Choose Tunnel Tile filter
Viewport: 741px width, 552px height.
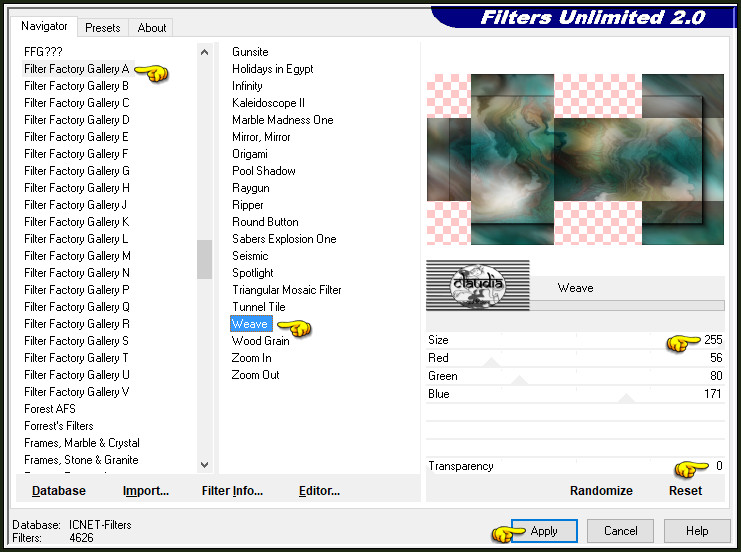coord(258,307)
